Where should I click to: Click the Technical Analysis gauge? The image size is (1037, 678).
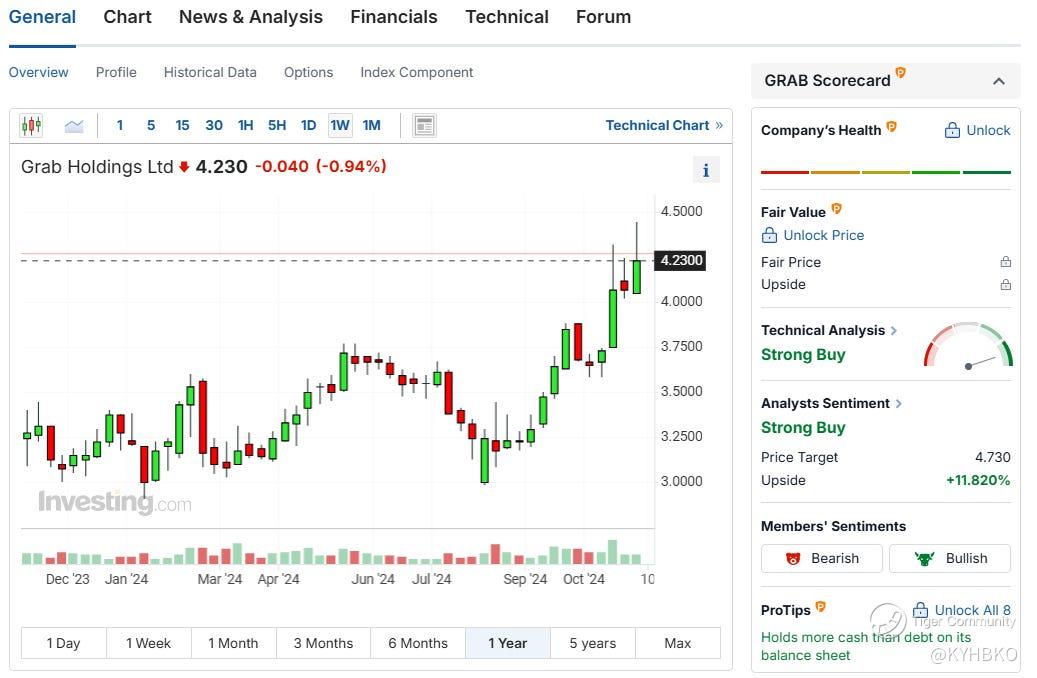coord(968,345)
